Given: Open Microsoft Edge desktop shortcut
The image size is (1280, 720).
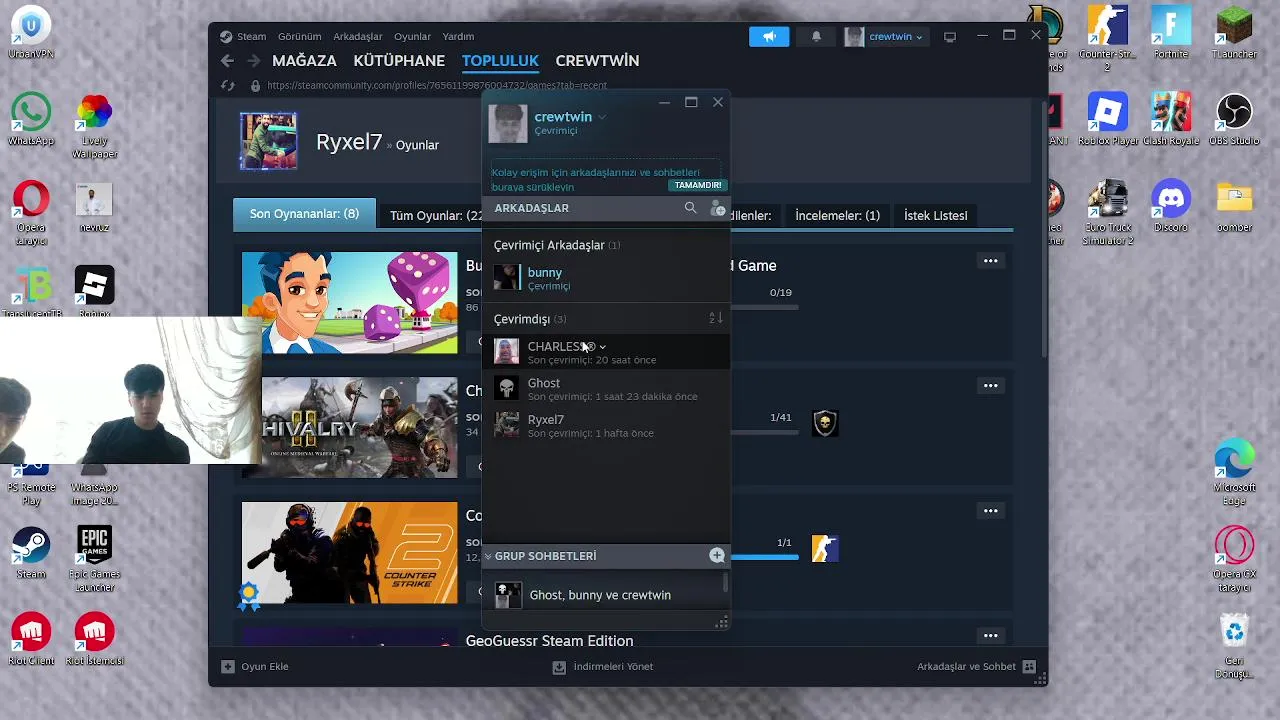Looking at the screenshot, I should coord(1235,472).
